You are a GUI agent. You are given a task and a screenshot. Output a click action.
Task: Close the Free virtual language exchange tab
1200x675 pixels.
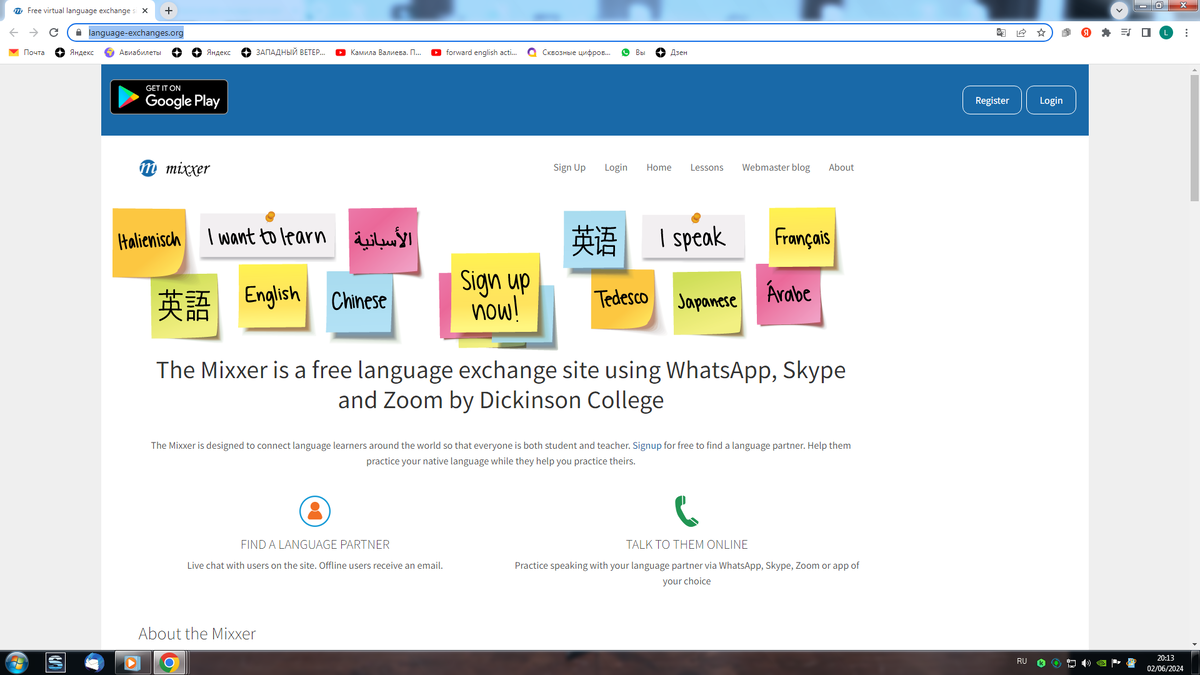pyautogui.click(x=145, y=11)
